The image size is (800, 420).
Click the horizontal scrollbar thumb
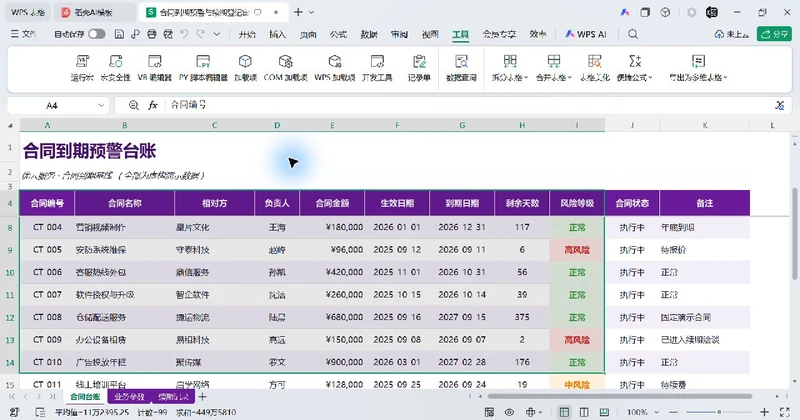619,396
